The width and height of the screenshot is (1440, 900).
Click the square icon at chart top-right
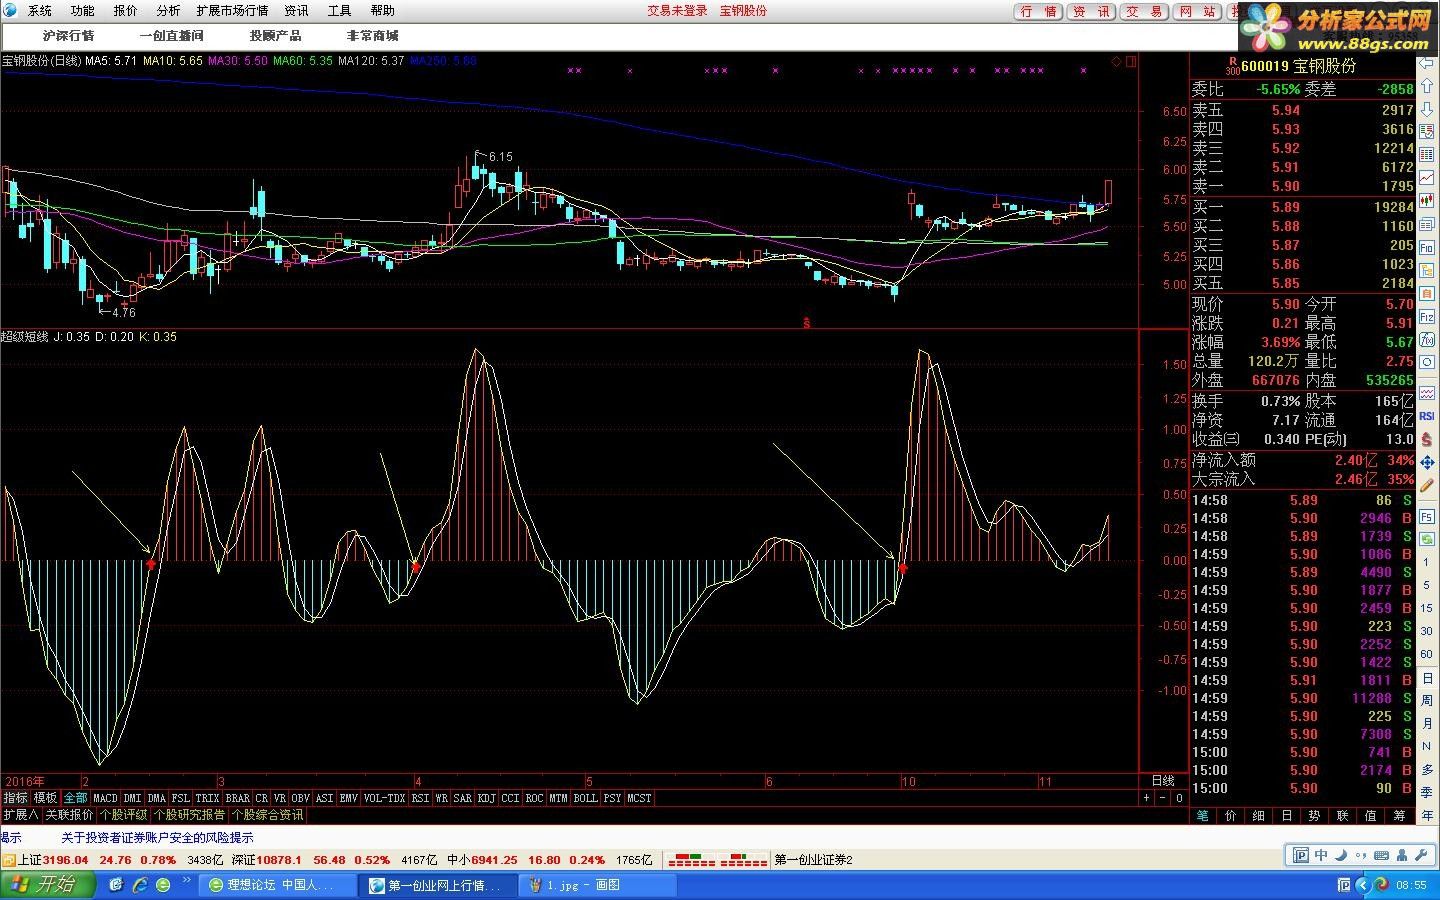(x=1131, y=61)
